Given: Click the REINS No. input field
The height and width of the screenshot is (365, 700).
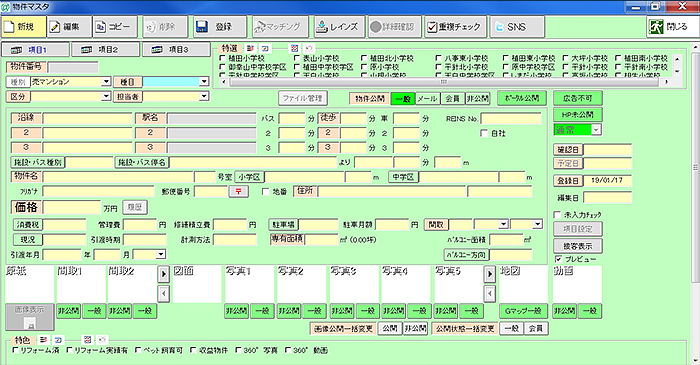Looking at the screenshot, I should (511, 119).
